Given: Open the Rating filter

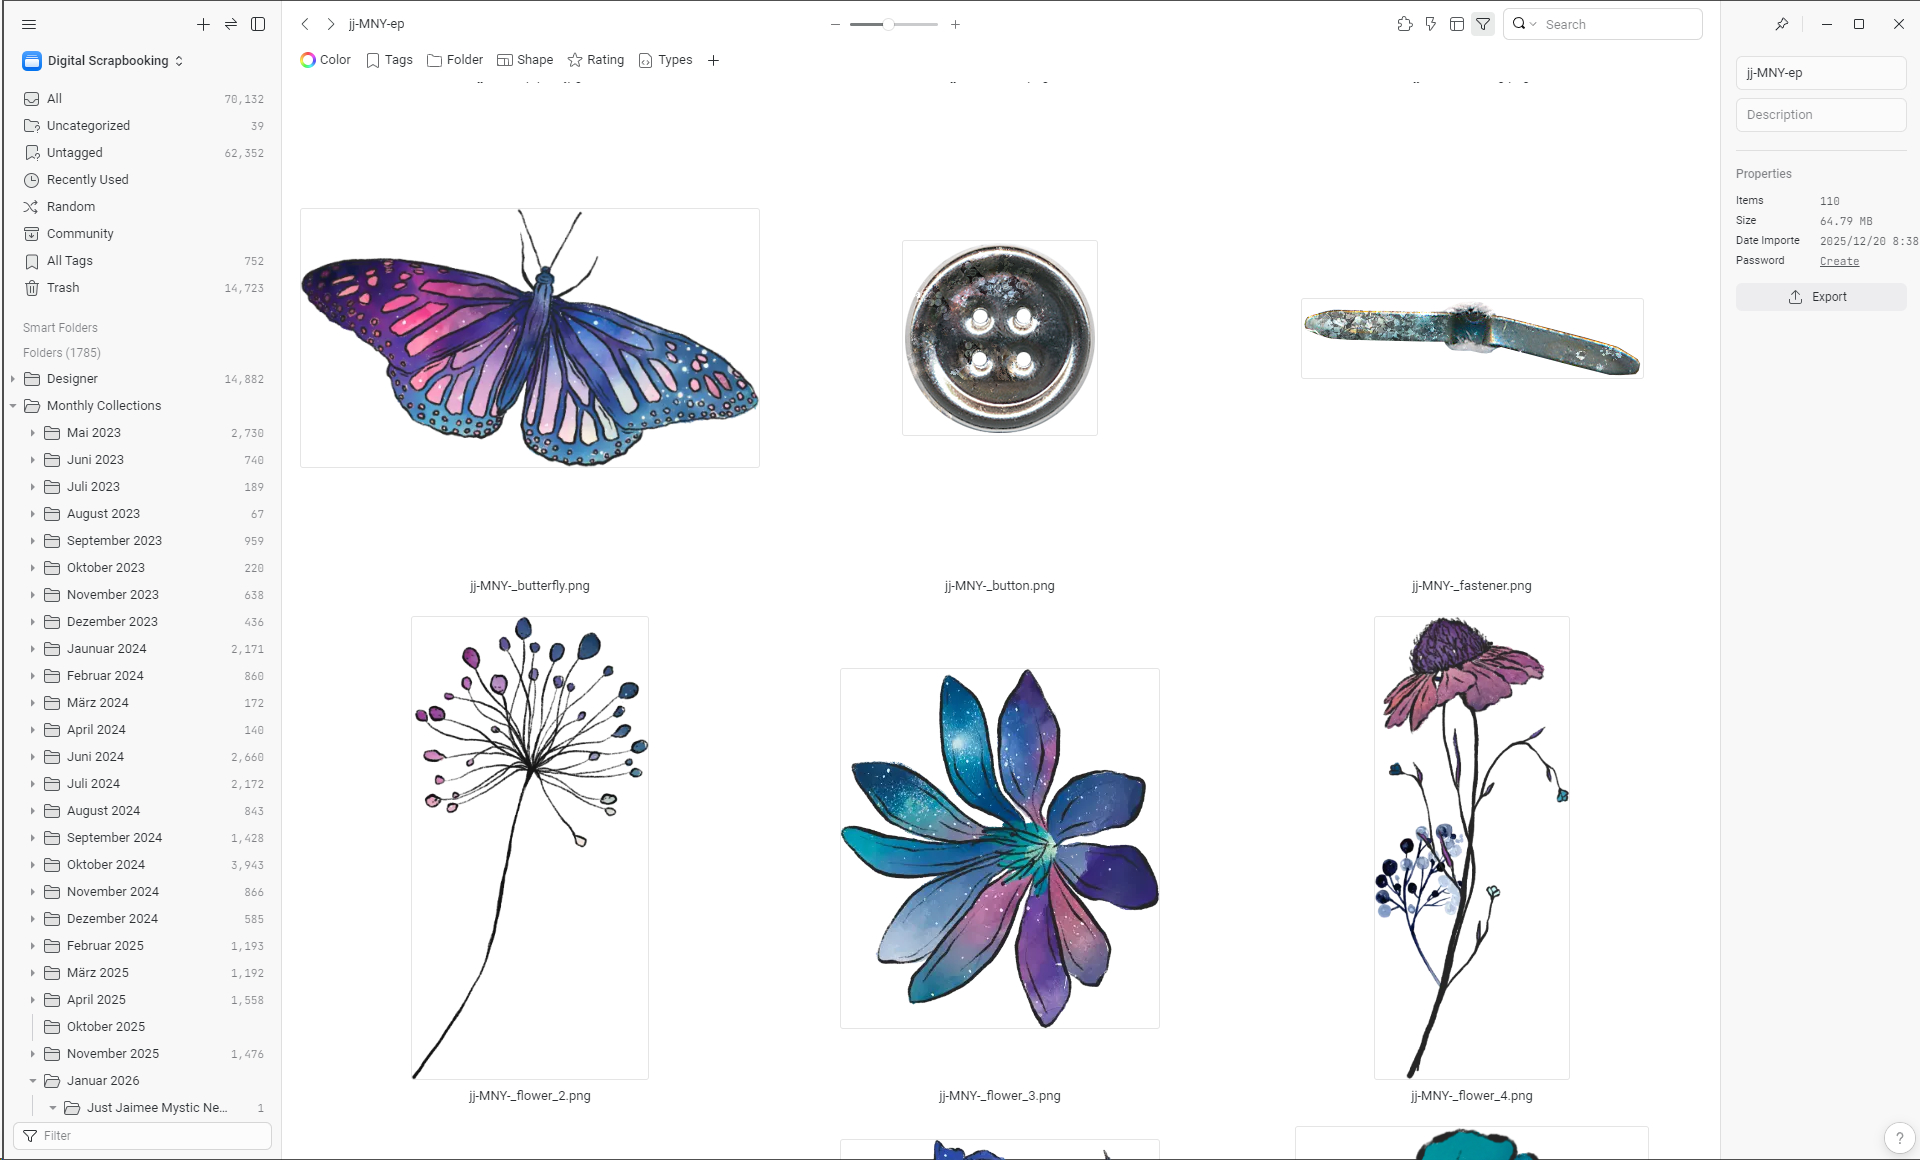Looking at the screenshot, I should 595,60.
